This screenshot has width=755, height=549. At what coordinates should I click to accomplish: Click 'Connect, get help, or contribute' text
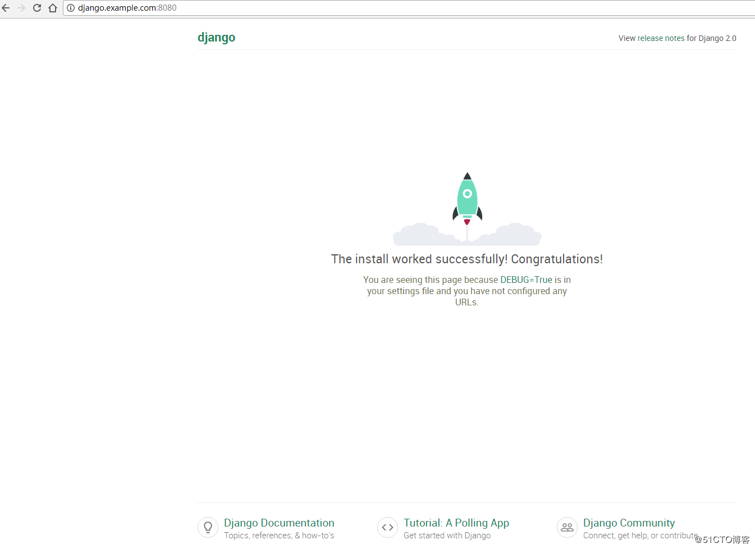640,536
